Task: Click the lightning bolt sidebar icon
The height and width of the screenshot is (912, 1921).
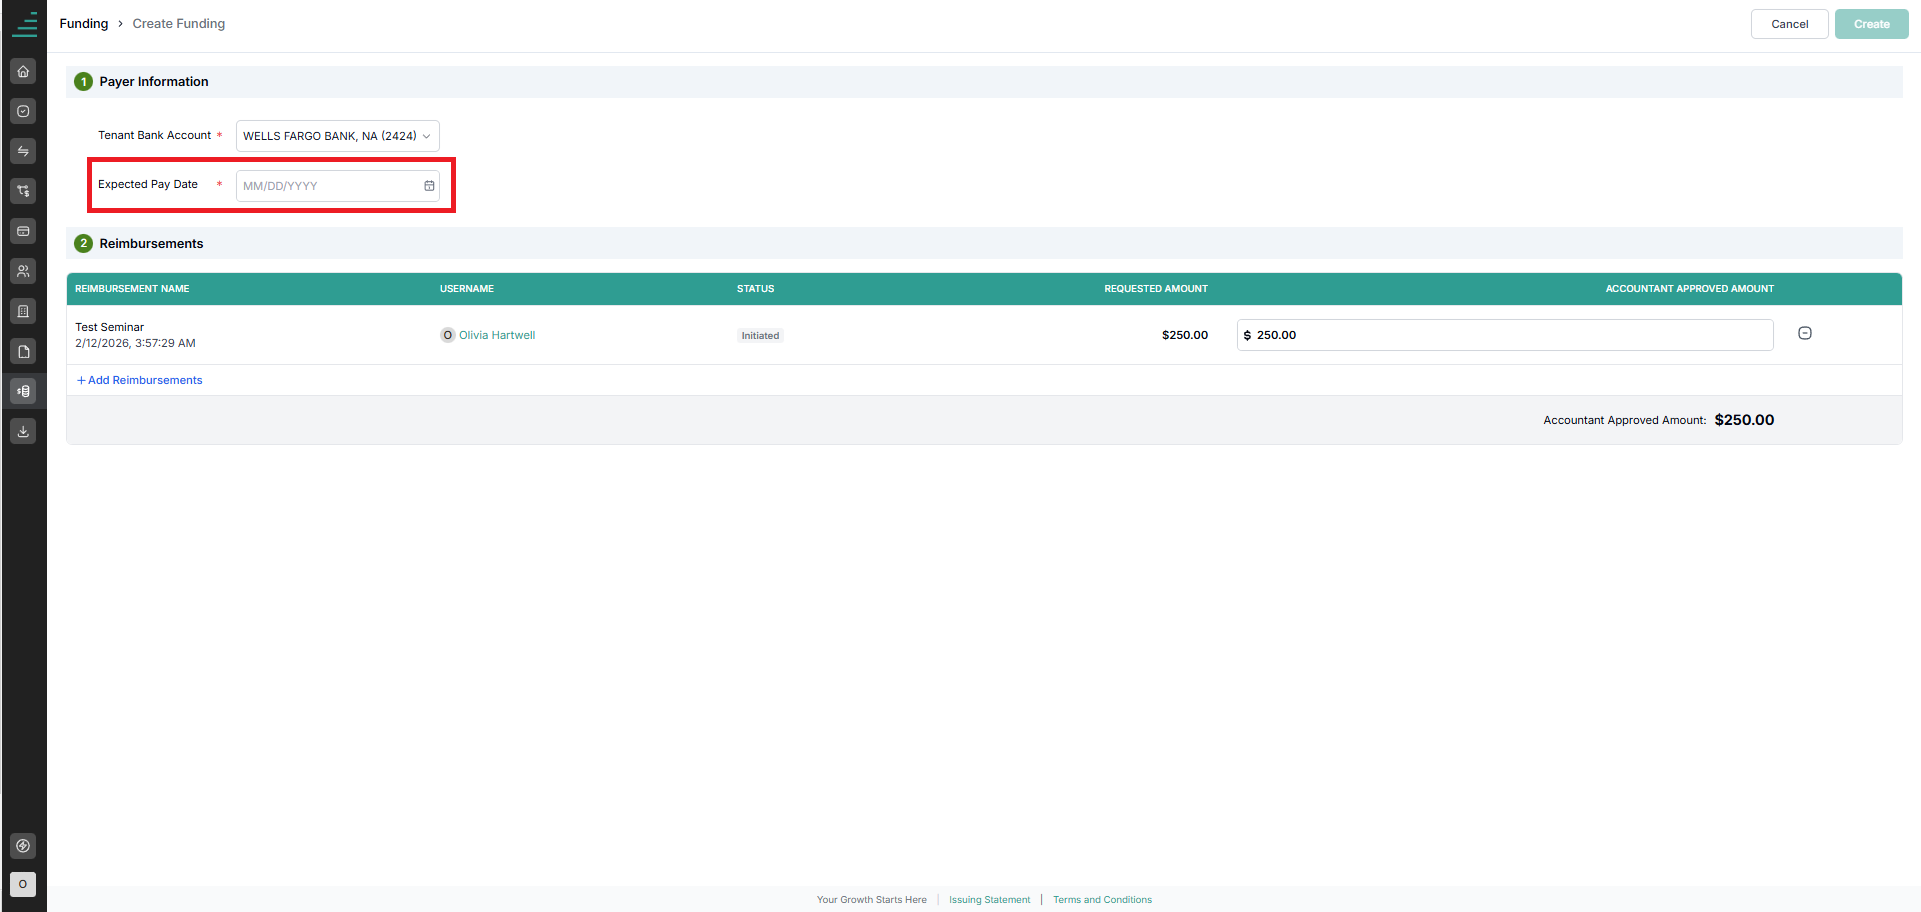Action: (23, 846)
